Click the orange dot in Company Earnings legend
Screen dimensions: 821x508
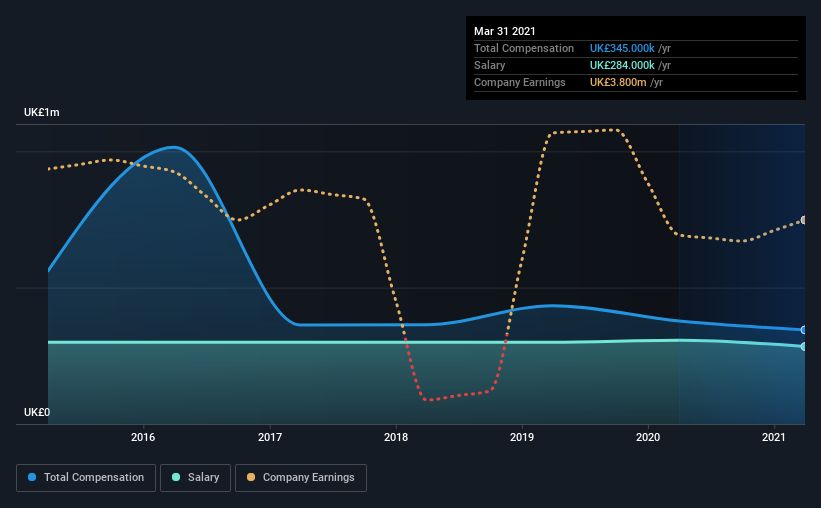click(251, 477)
